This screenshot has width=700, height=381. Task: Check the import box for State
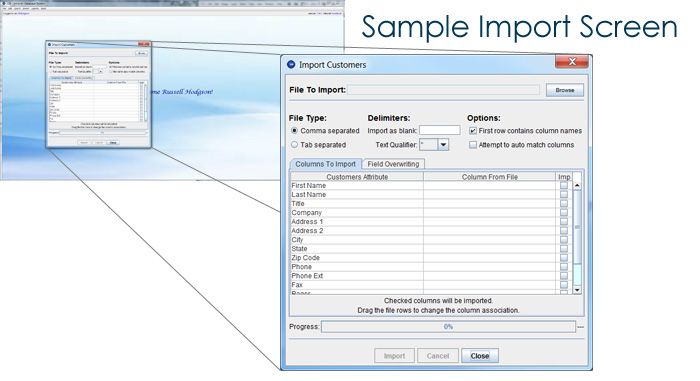(564, 248)
